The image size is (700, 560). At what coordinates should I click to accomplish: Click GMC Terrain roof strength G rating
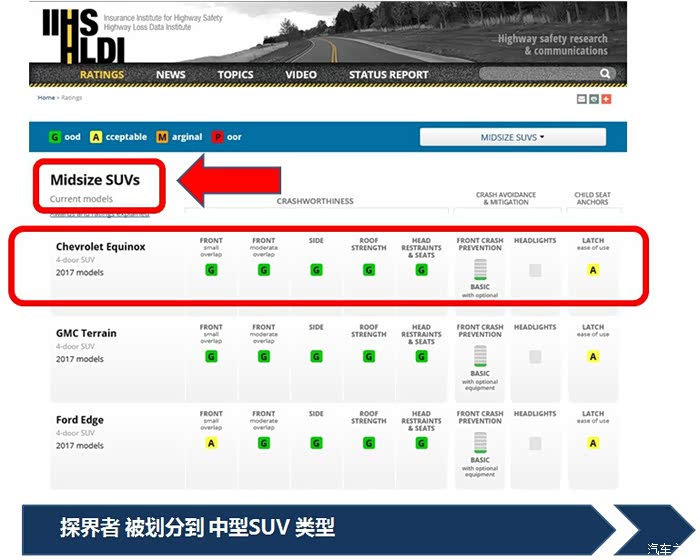tap(369, 356)
